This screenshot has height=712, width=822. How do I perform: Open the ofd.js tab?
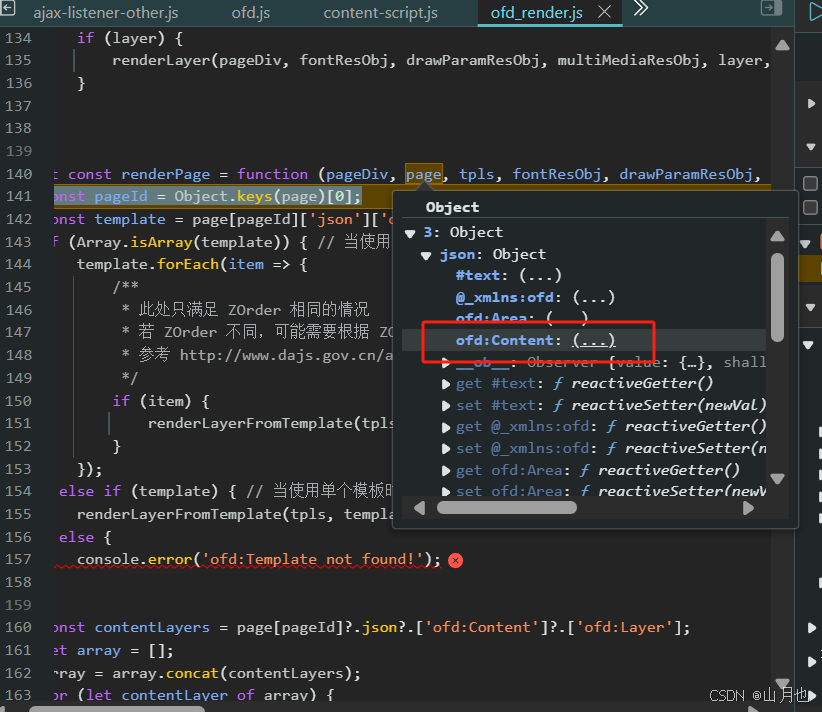pos(251,13)
